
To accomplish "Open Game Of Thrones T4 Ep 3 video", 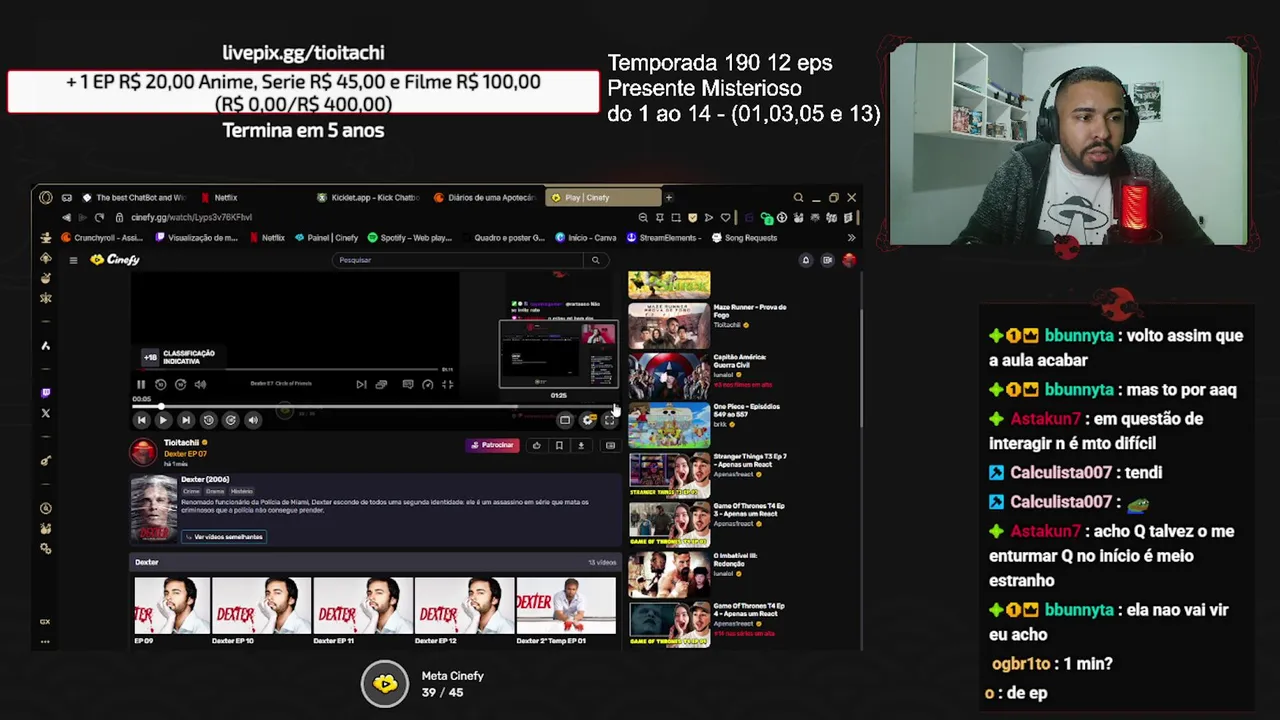I will point(669,524).
